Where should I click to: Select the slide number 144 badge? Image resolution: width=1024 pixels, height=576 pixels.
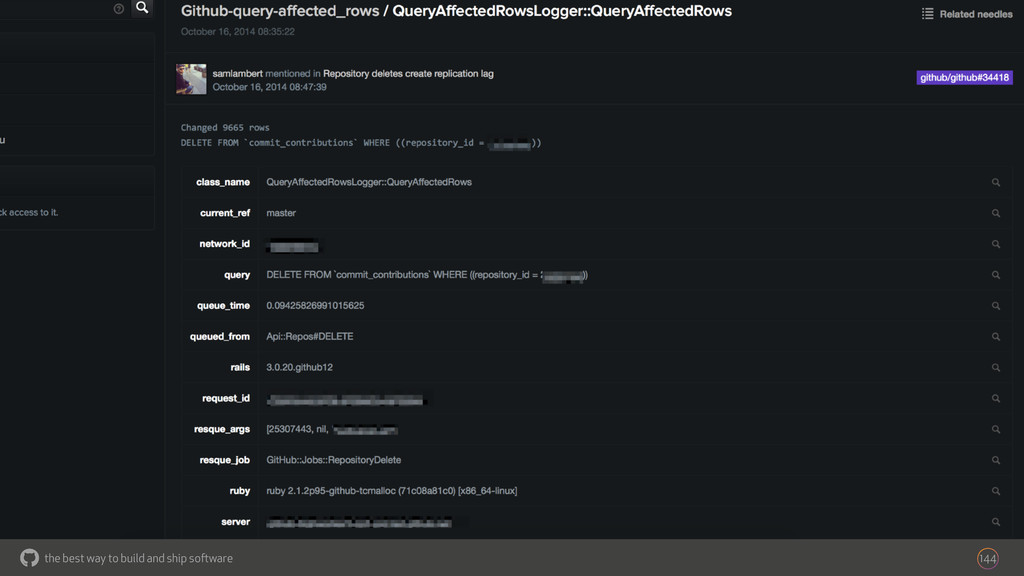coord(987,558)
